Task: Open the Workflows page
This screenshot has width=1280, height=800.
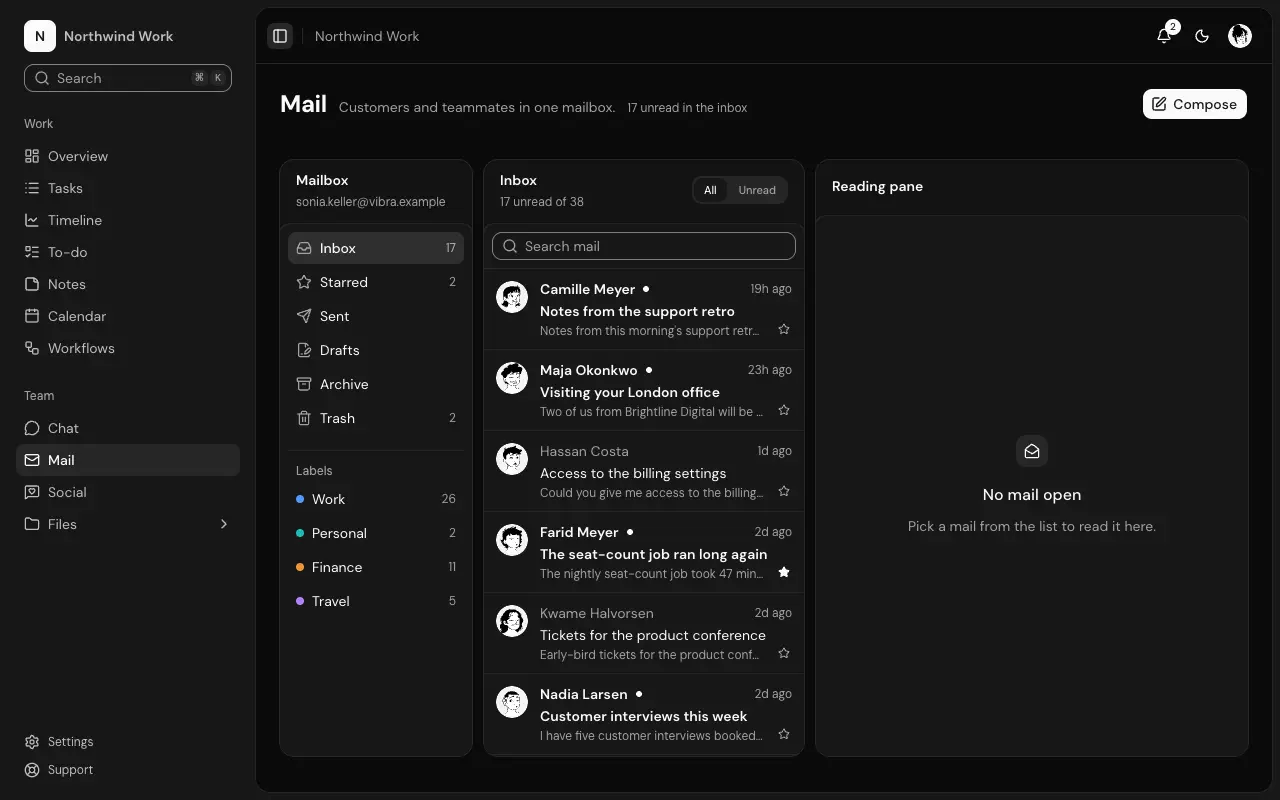Action: 128,348
